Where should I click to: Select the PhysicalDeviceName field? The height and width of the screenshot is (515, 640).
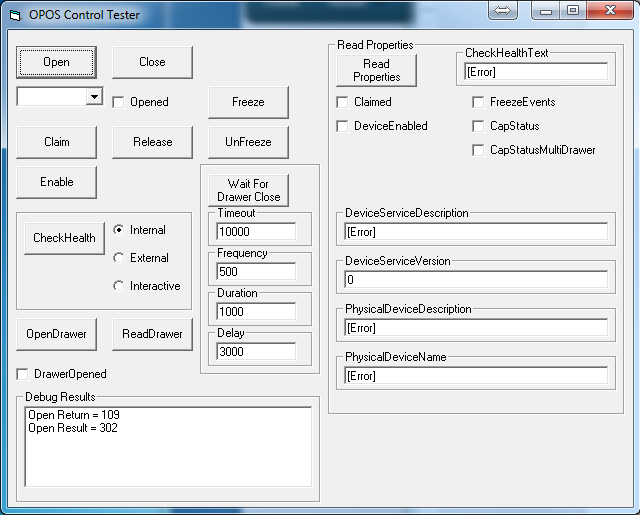(x=475, y=376)
